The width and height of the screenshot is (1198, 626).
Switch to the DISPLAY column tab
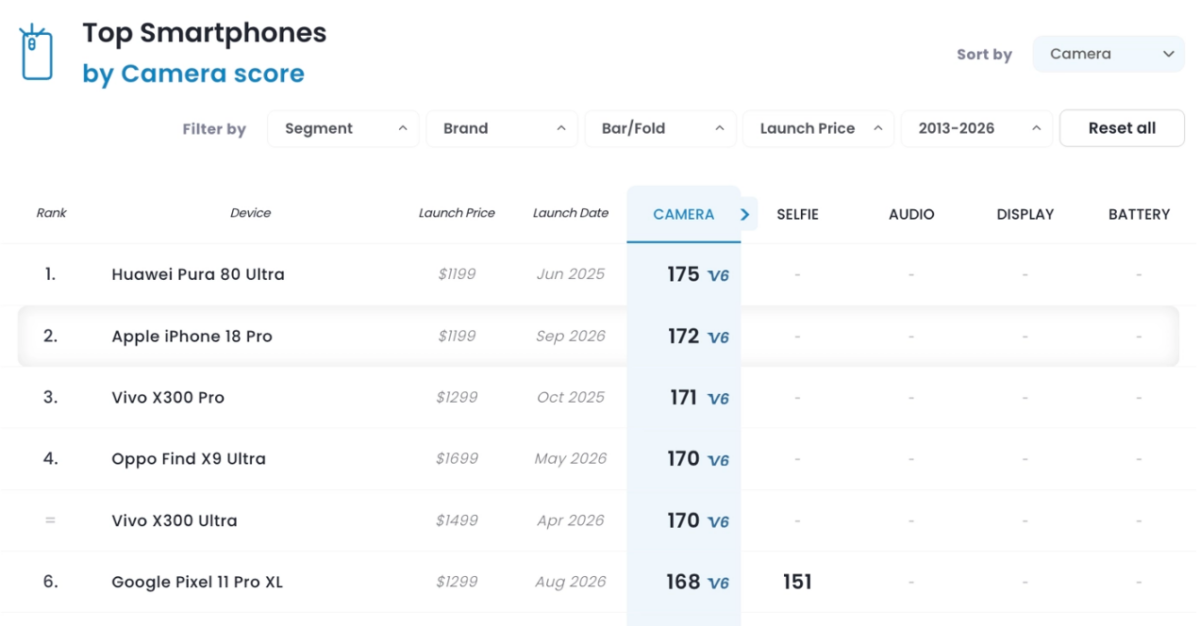click(1025, 215)
